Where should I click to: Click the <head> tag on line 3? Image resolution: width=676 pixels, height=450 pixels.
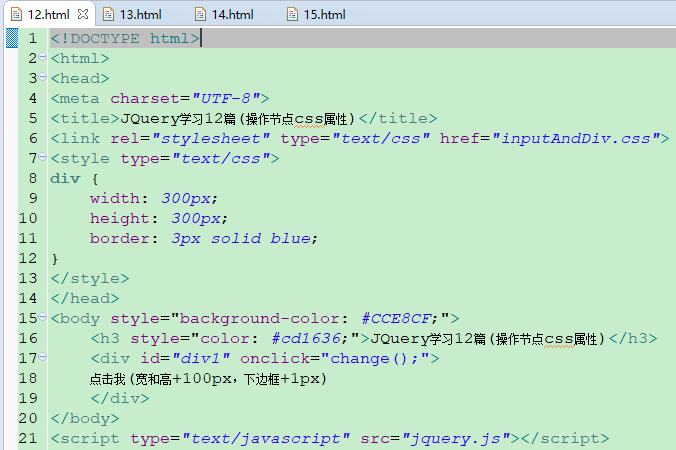[80, 78]
